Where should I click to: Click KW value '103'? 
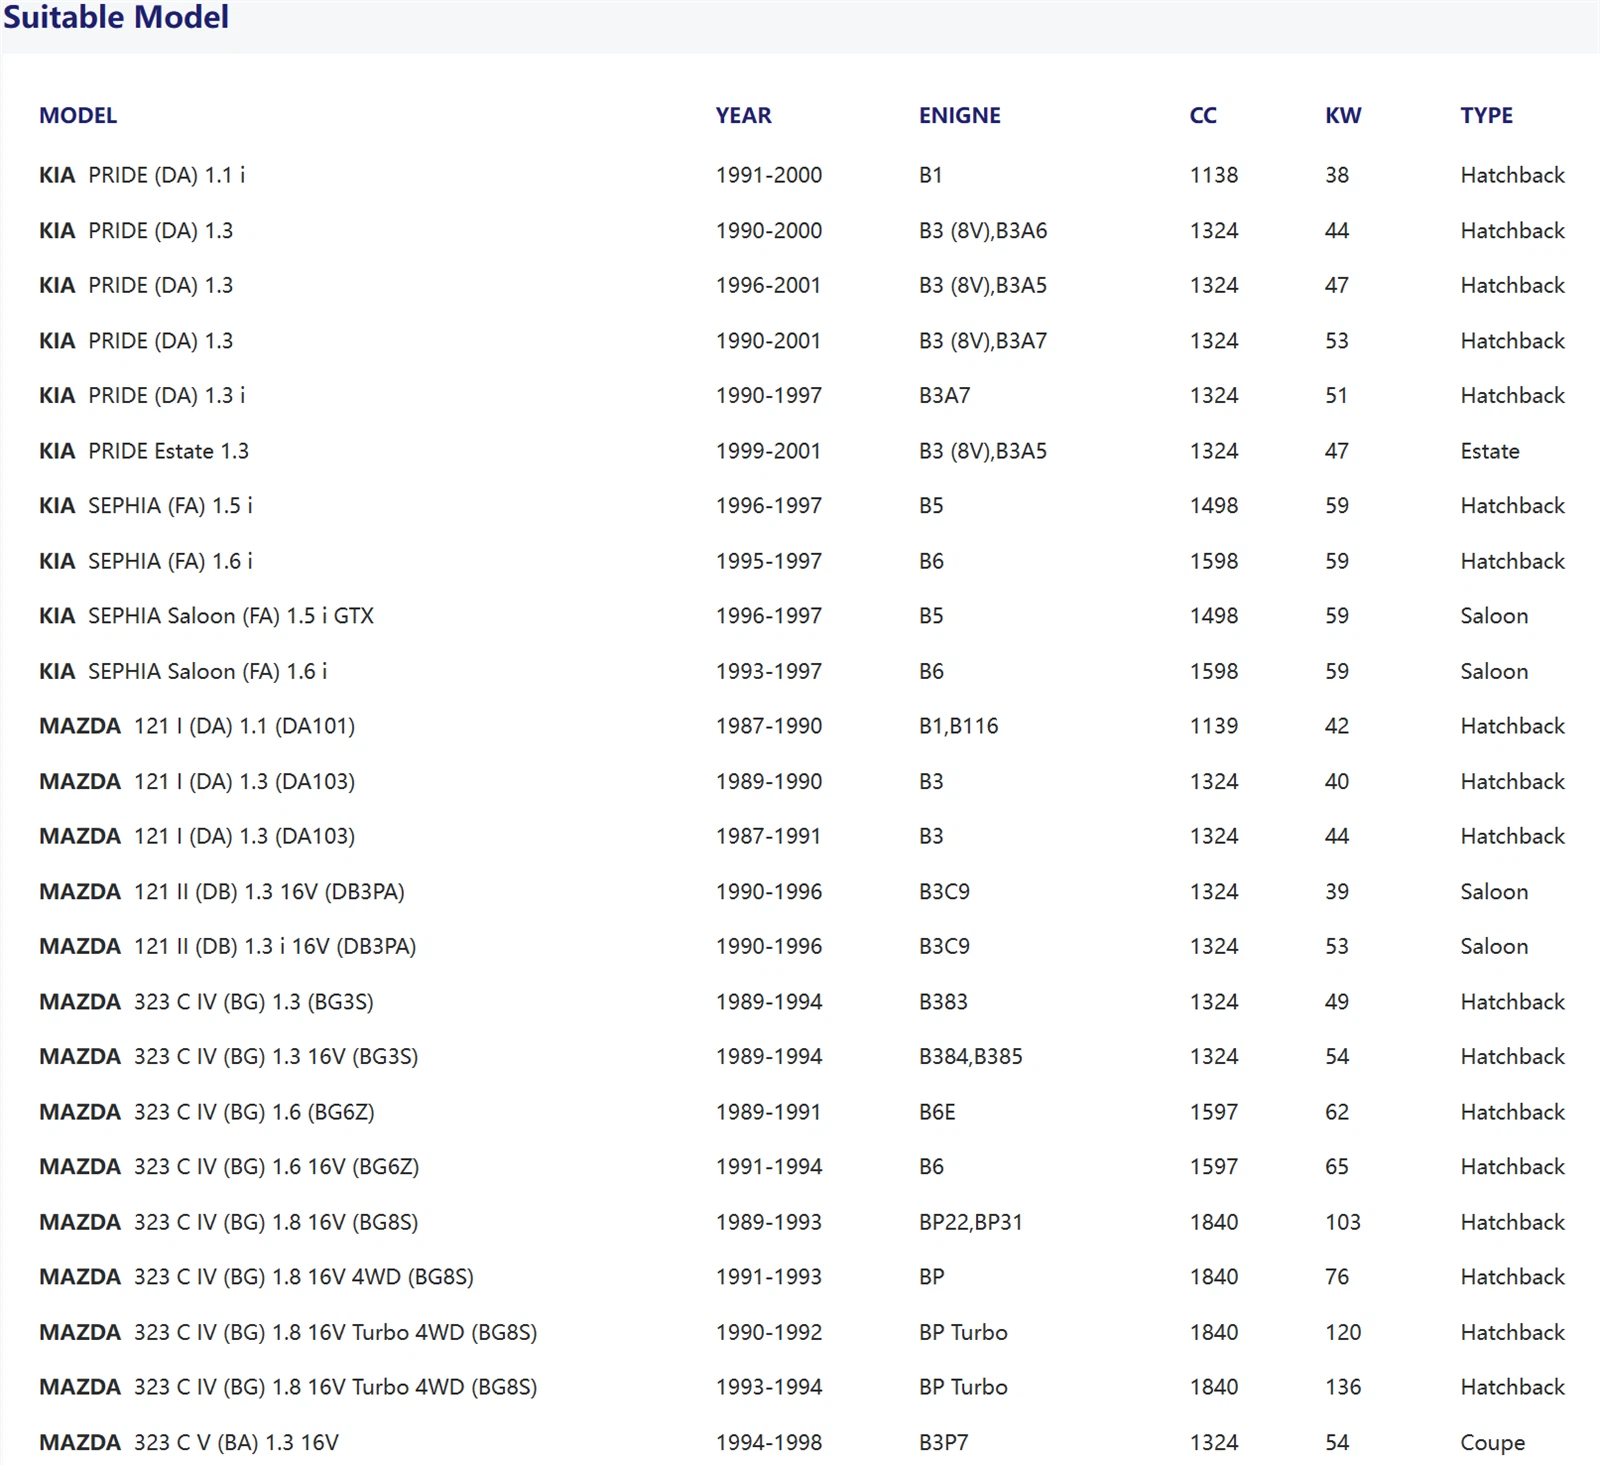pyautogui.click(x=1342, y=1222)
